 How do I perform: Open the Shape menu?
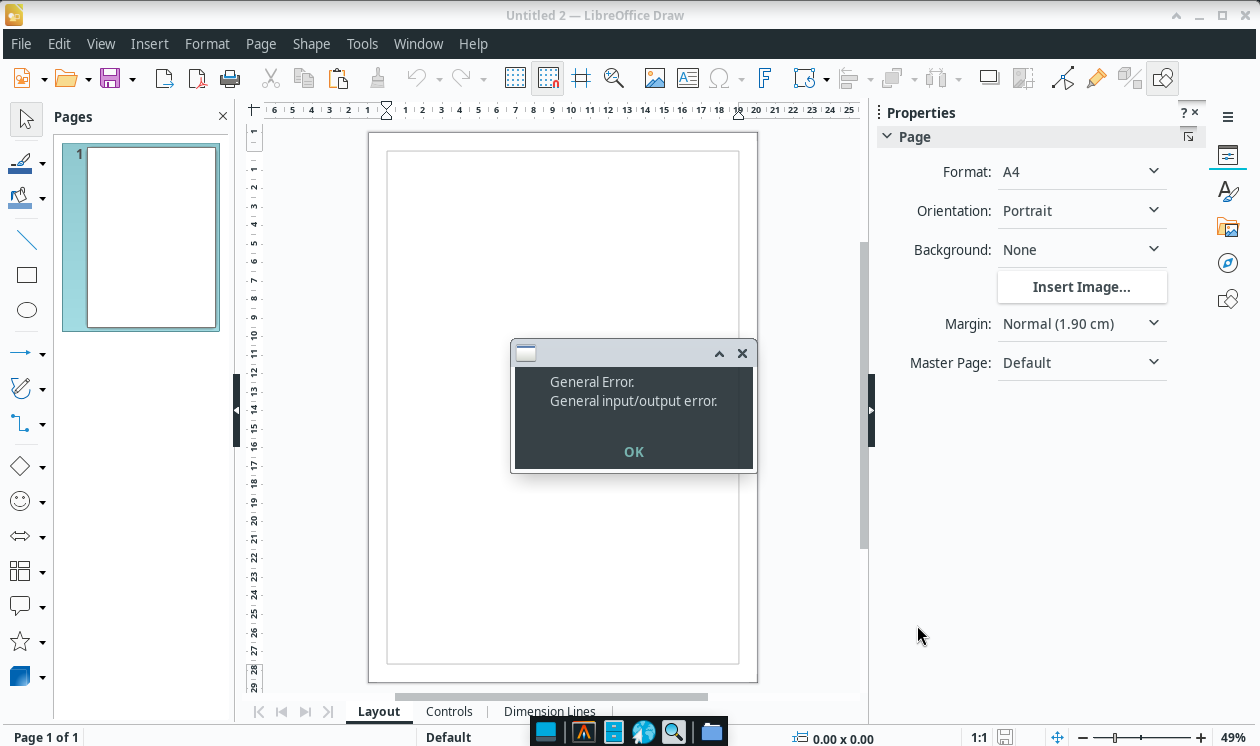(311, 44)
